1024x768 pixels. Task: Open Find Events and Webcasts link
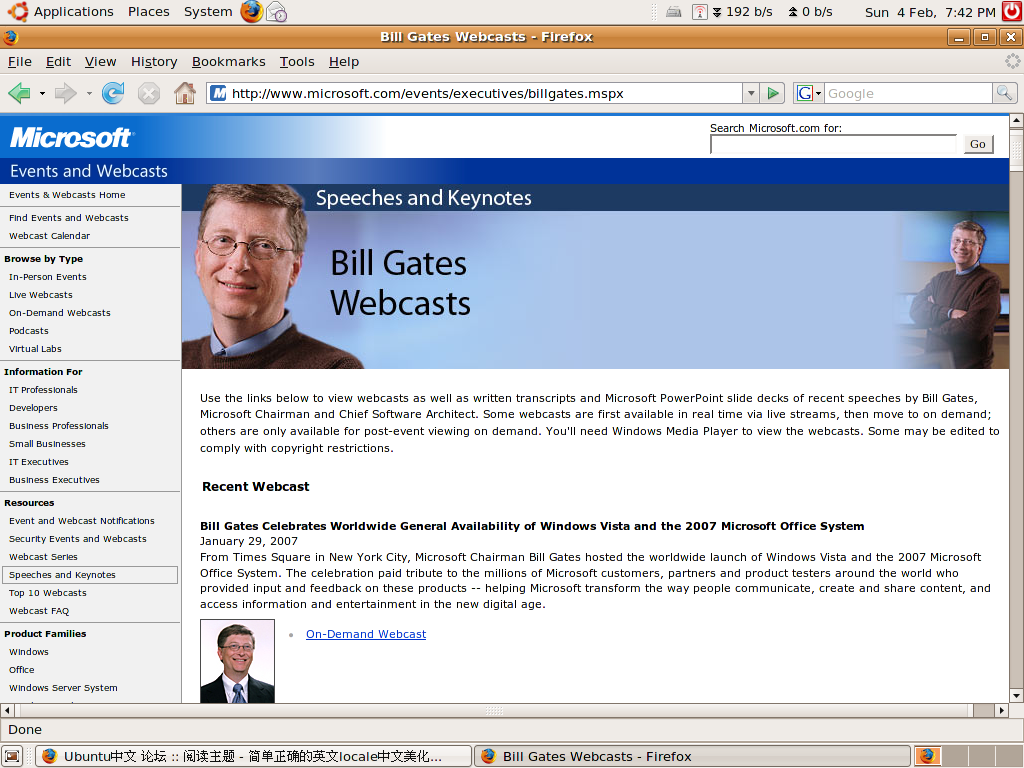69,217
